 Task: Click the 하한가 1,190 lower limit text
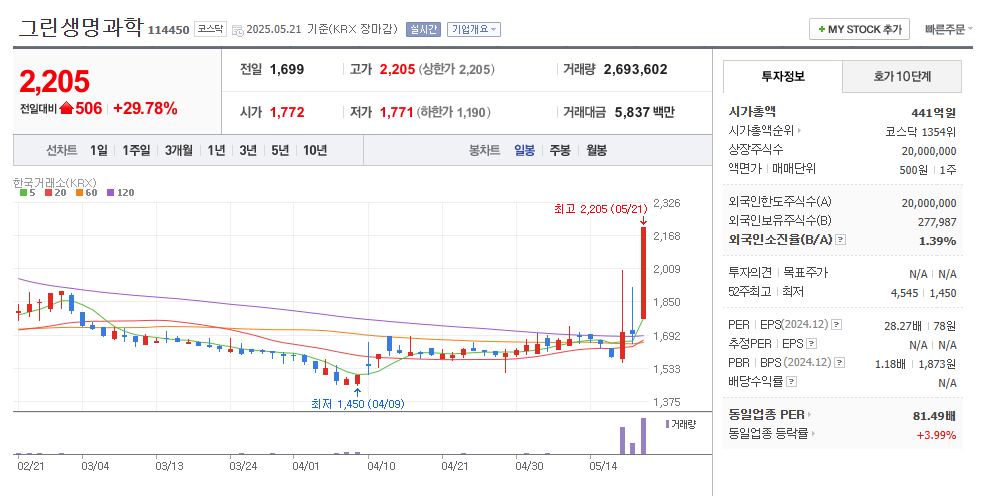point(453,113)
